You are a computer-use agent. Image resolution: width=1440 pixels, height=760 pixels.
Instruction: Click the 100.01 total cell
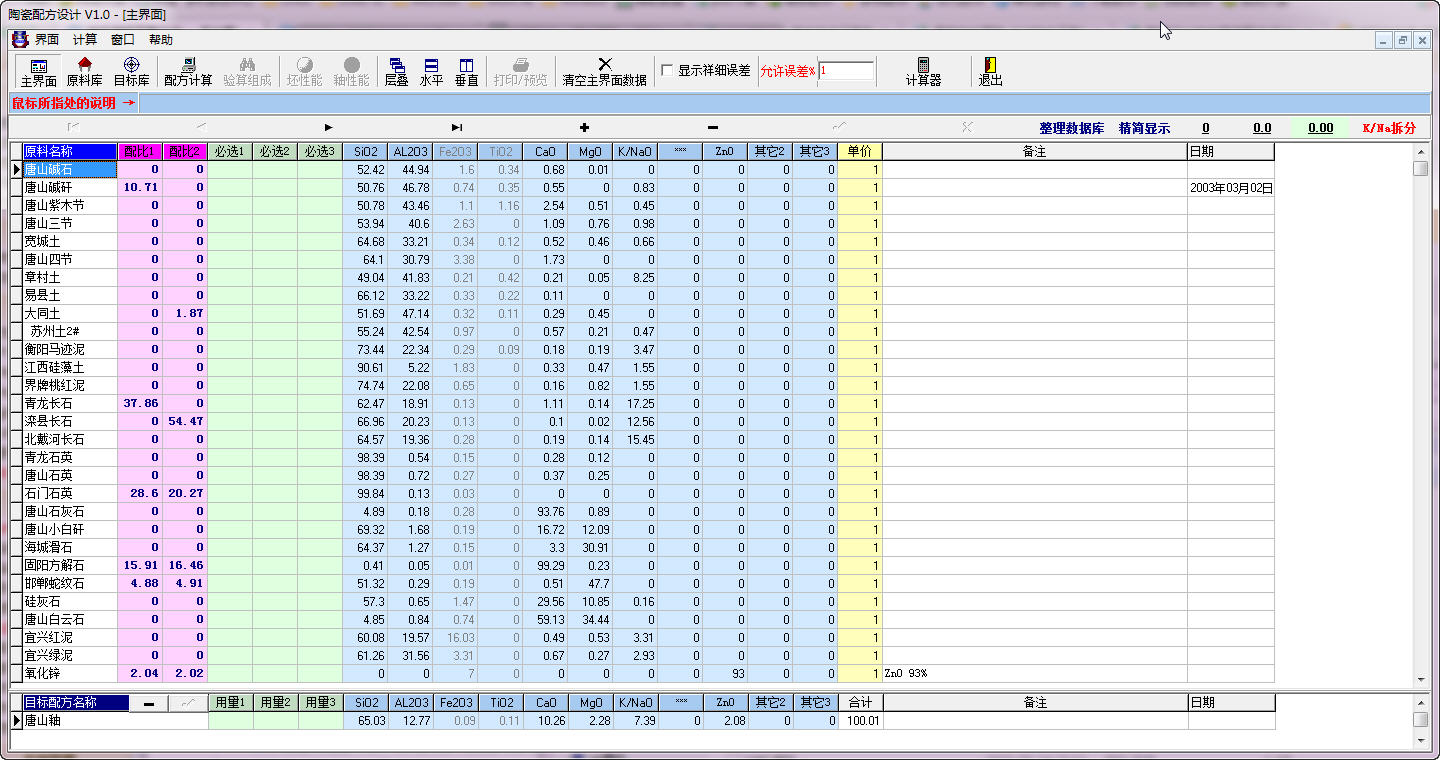click(860, 721)
